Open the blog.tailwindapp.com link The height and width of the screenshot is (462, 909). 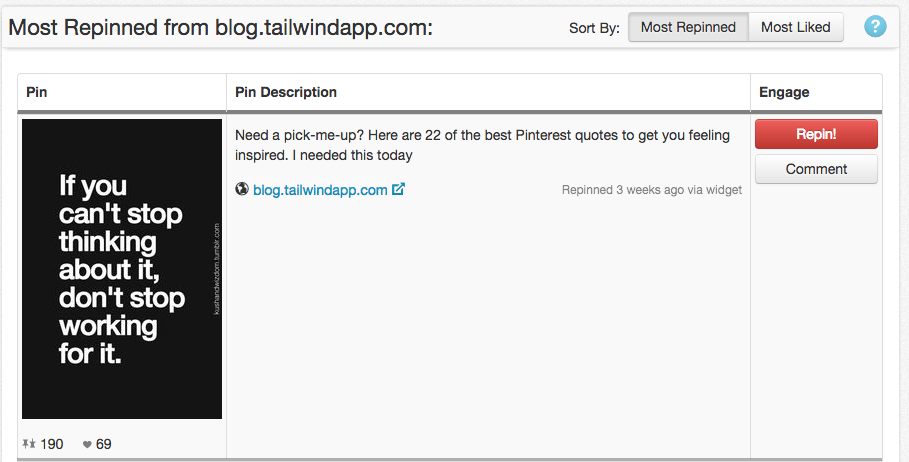point(320,190)
